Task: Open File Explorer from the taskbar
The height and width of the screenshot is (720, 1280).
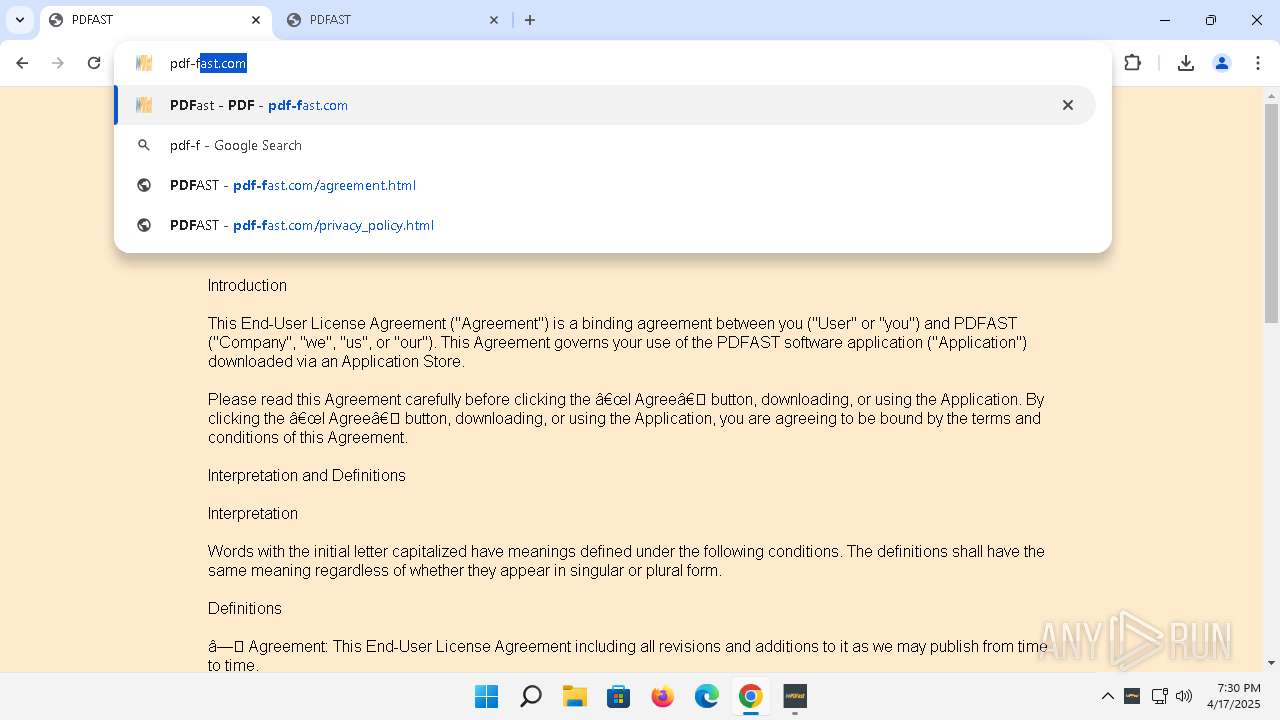Action: (x=575, y=696)
